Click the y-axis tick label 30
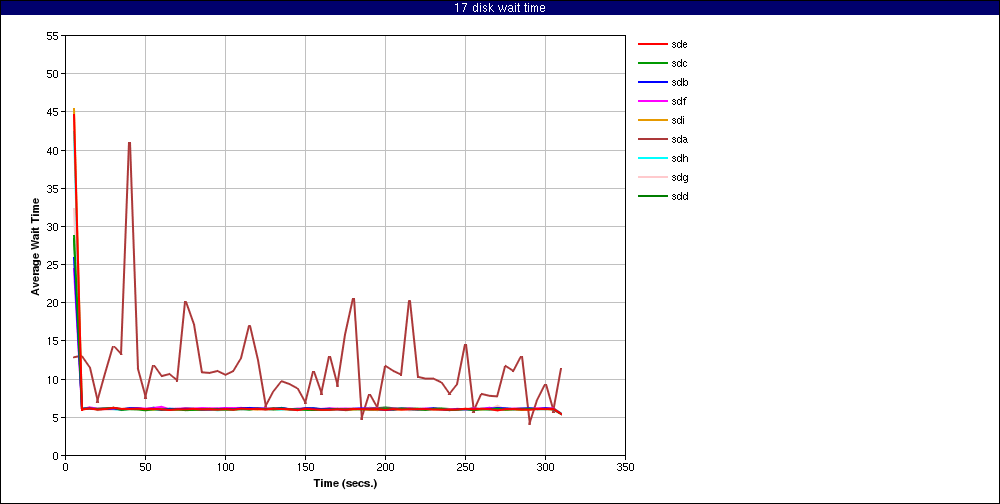The width and height of the screenshot is (1000, 504). click(x=53, y=226)
